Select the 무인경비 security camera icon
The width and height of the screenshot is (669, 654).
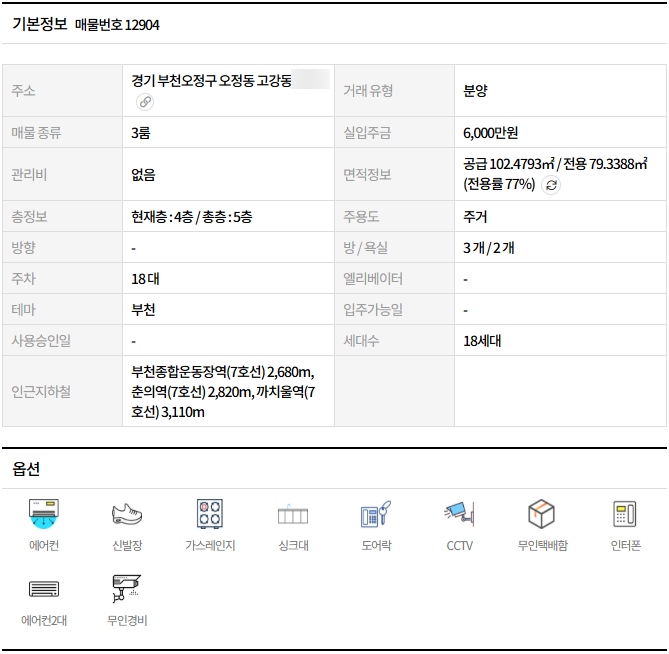pyautogui.click(x=127, y=590)
